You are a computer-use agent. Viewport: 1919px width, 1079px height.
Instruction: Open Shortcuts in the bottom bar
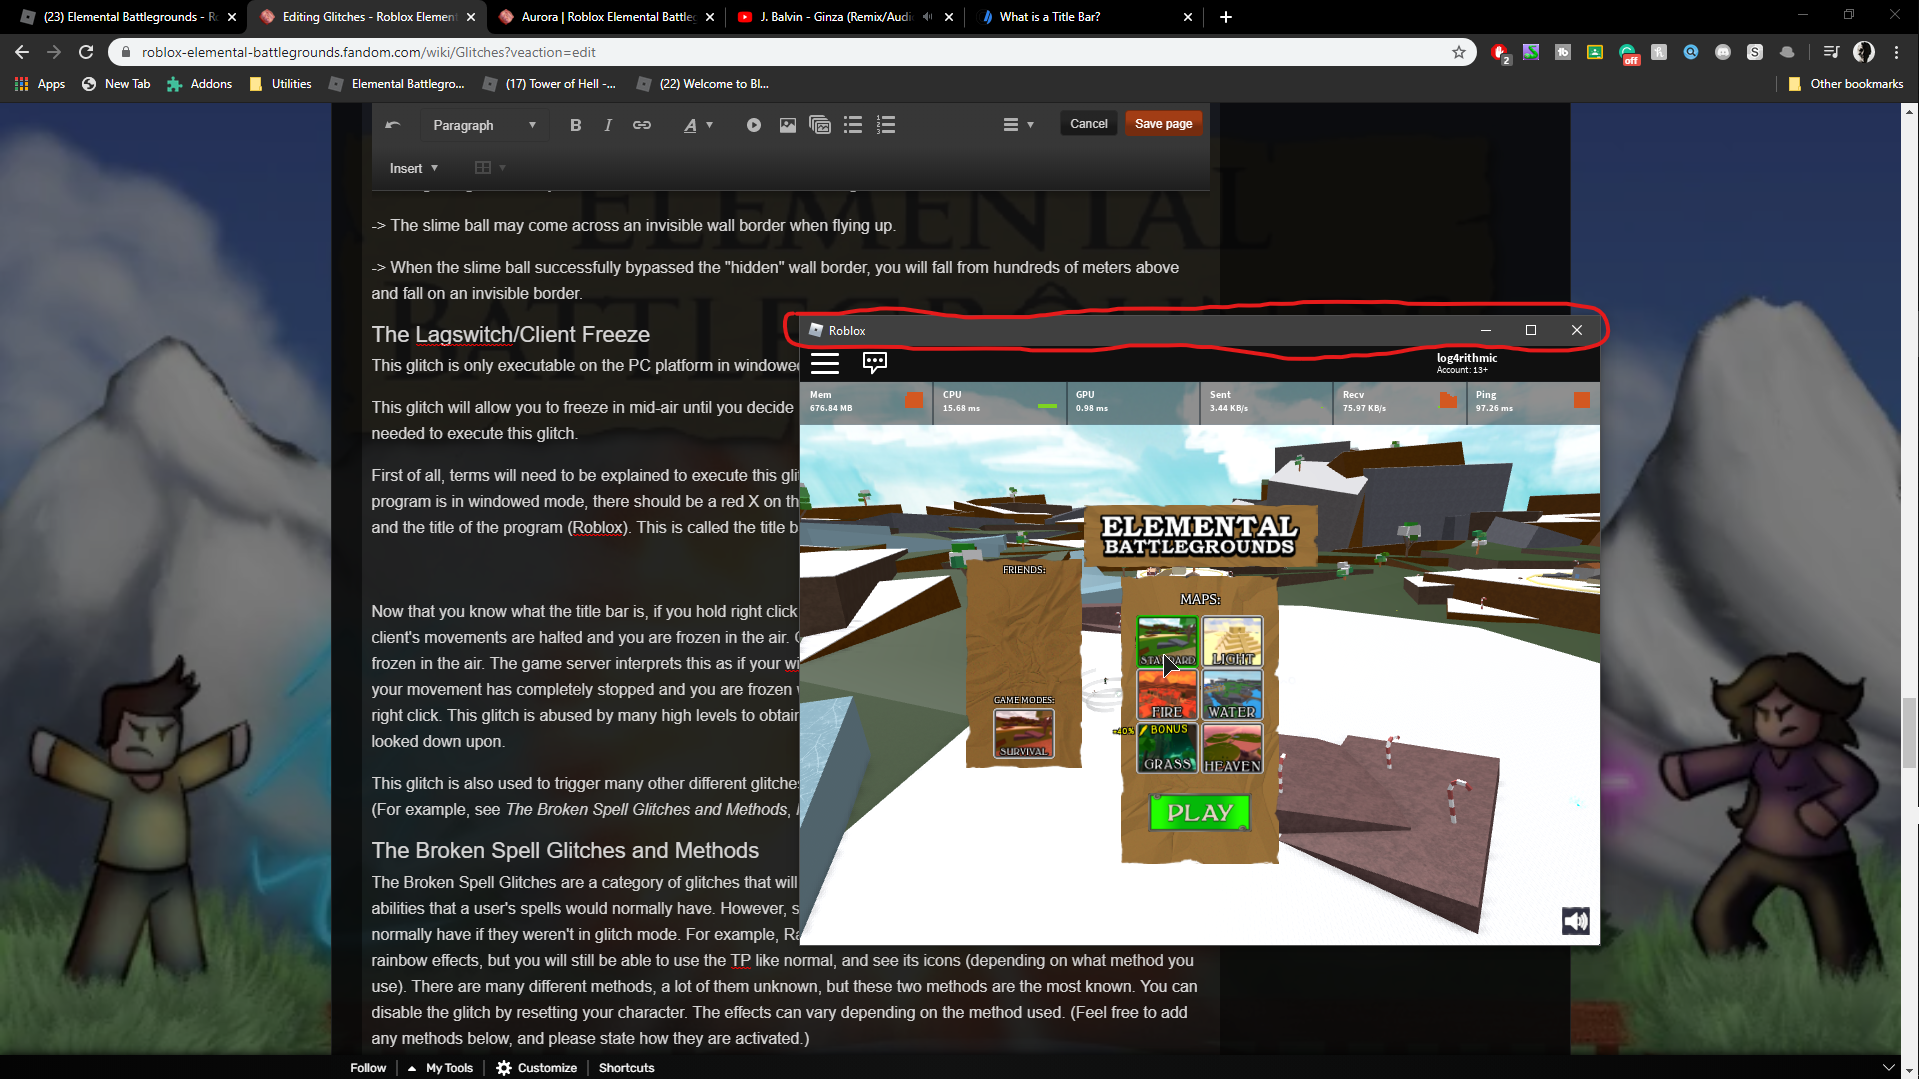pos(627,1068)
